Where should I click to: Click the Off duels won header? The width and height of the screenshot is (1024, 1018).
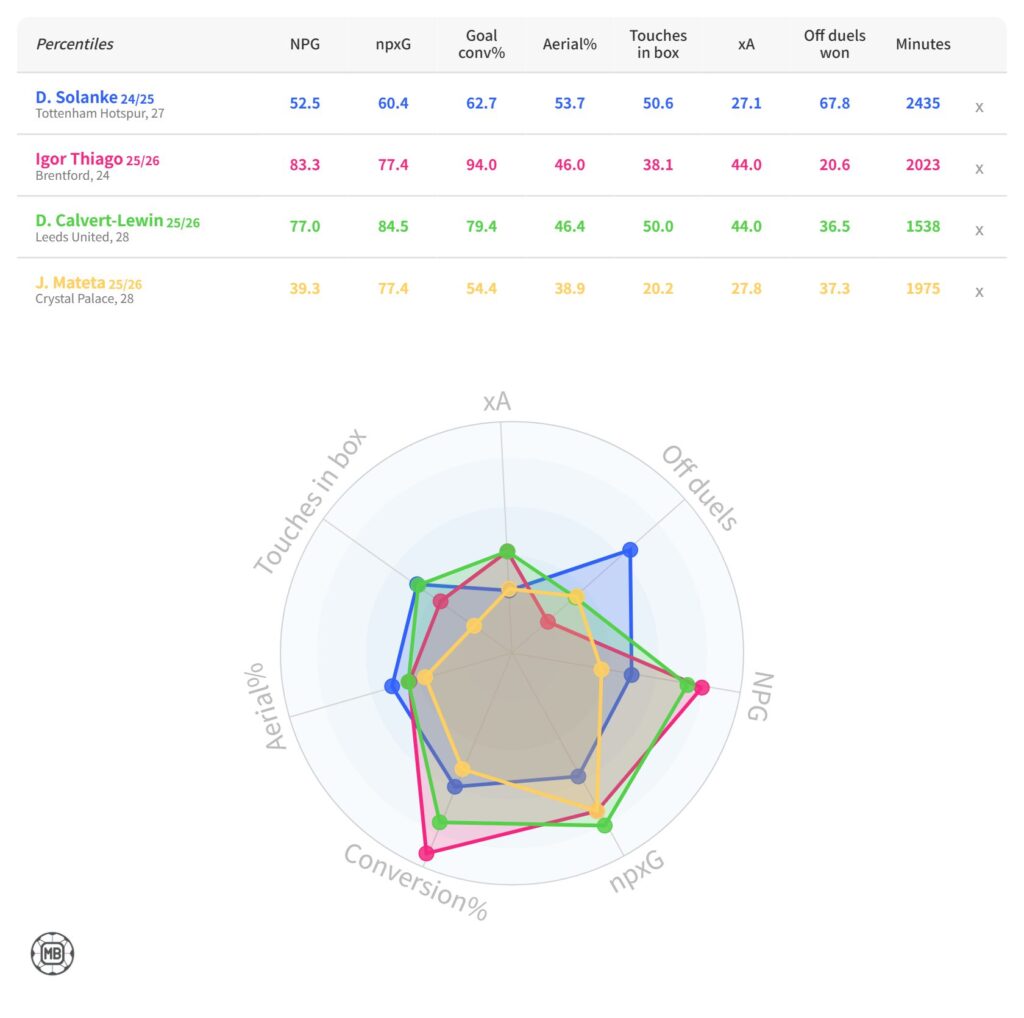(834, 44)
